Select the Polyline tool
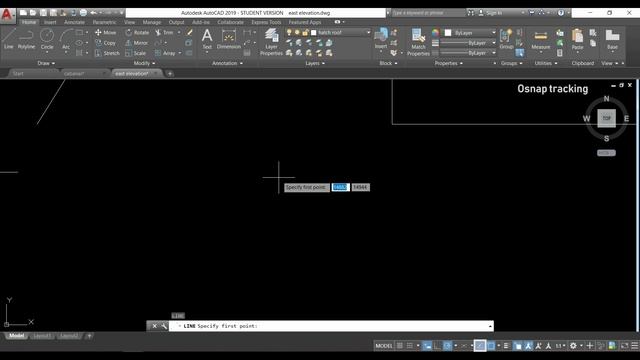Viewport: 640px width, 360px height. (26, 39)
